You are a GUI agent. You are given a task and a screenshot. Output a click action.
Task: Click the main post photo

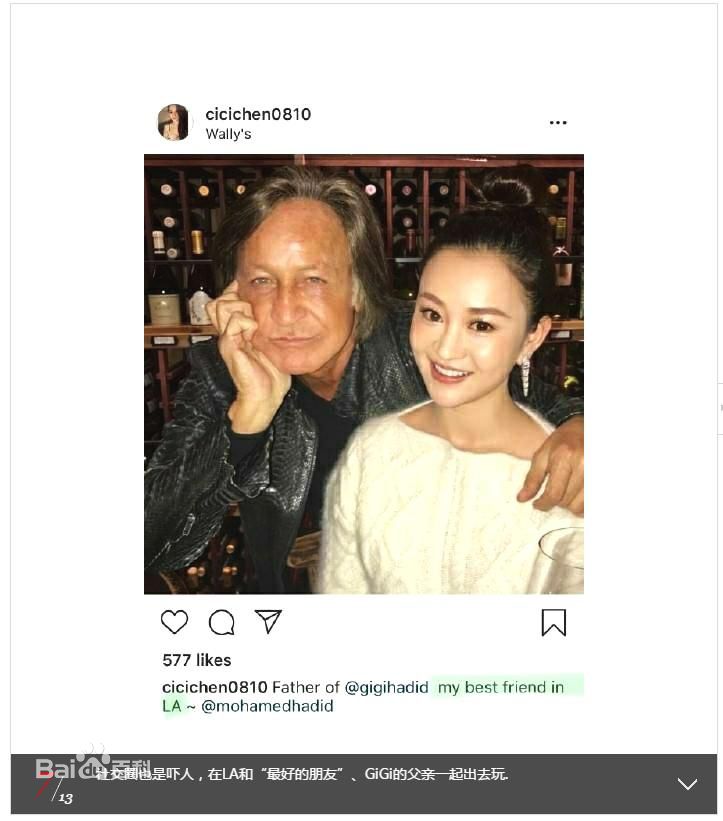click(363, 374)
